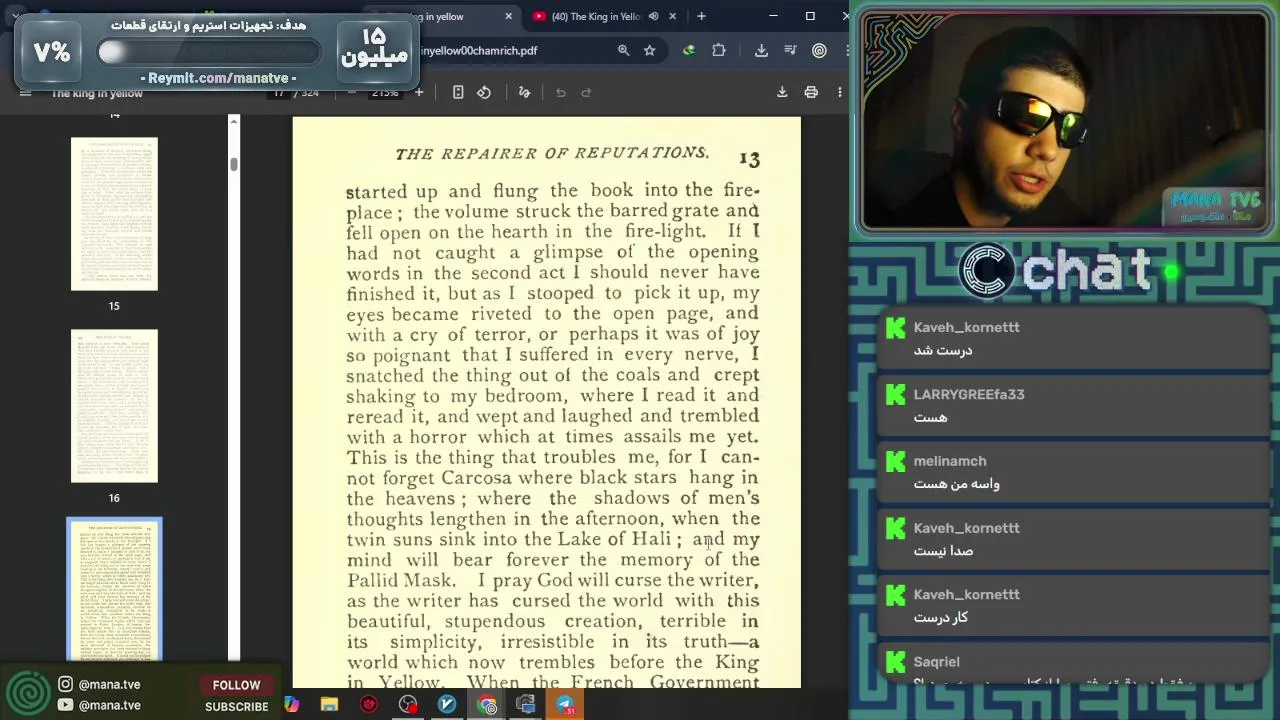Image resolution: width=1280 pixels, height=720 pixels.
Task: Bookmark this page with the star
Action: coord(650,50)
